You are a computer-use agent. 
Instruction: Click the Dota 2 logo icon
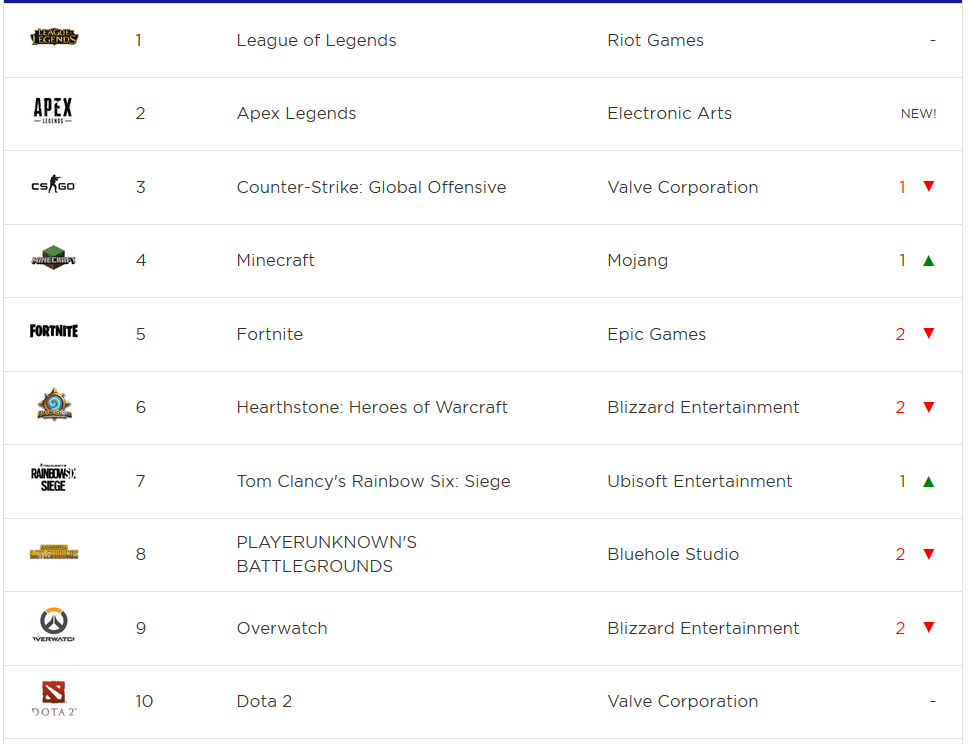[x=53, y=698]
